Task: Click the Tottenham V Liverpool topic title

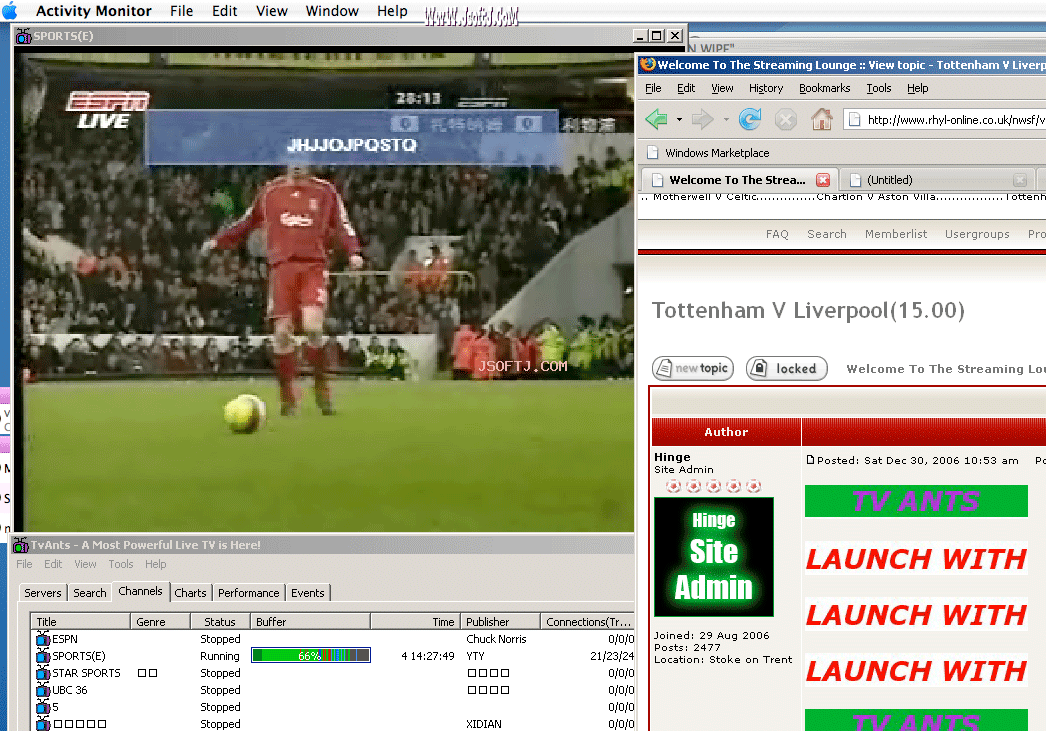Action: coord(809,311)
